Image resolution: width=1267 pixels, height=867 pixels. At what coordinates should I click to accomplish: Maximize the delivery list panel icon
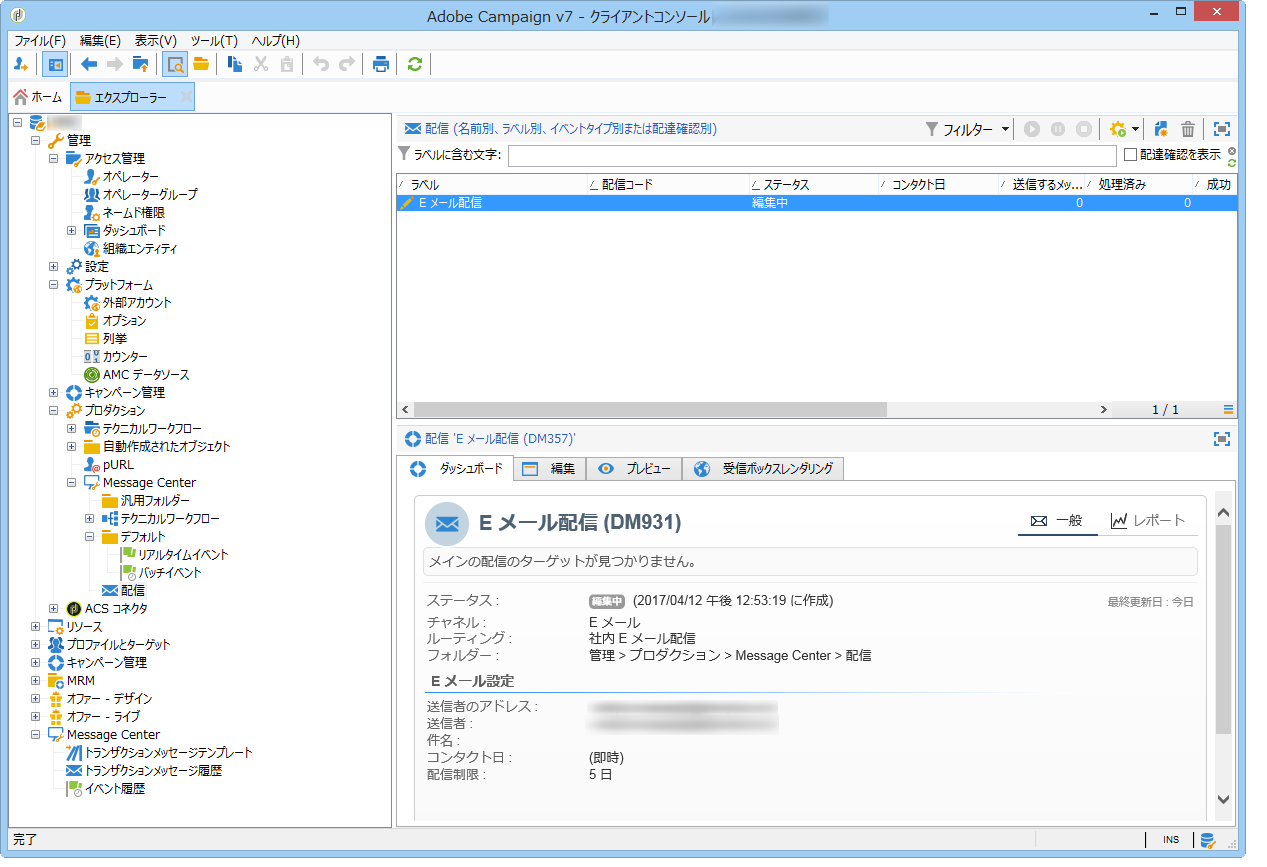point(1221,129)
